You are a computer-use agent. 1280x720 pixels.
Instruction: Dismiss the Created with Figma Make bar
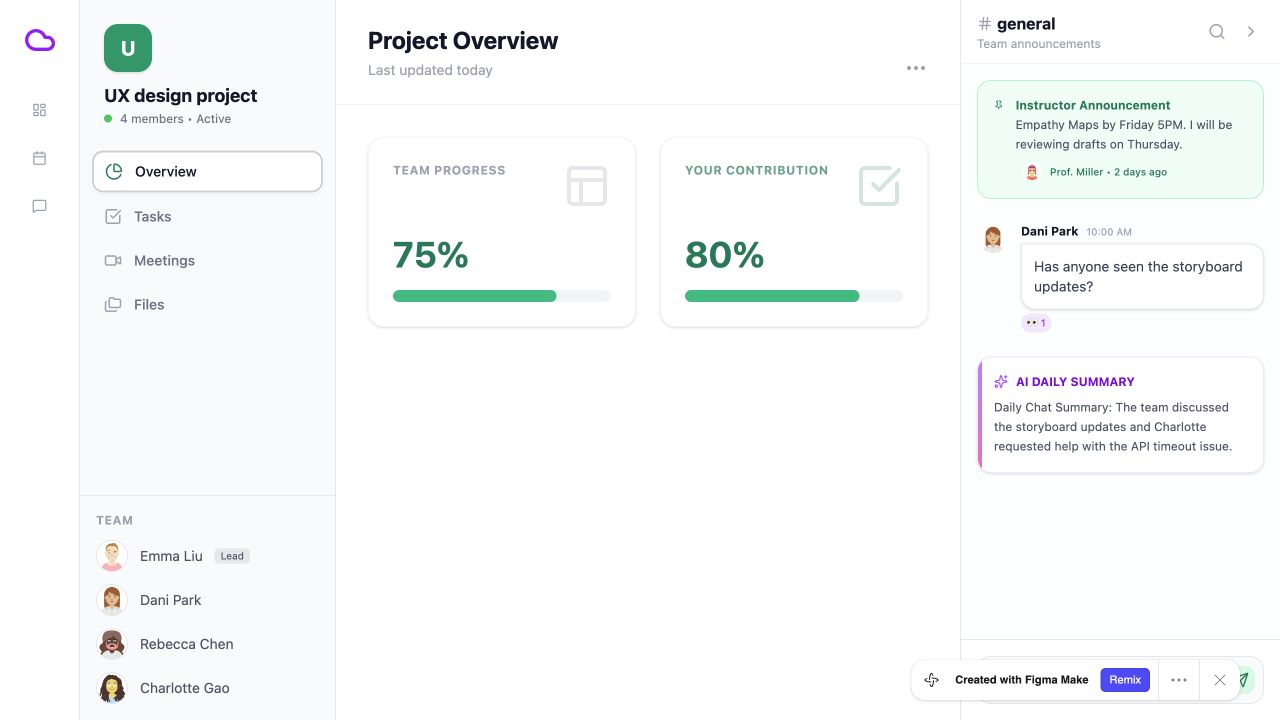[1220, 680]
